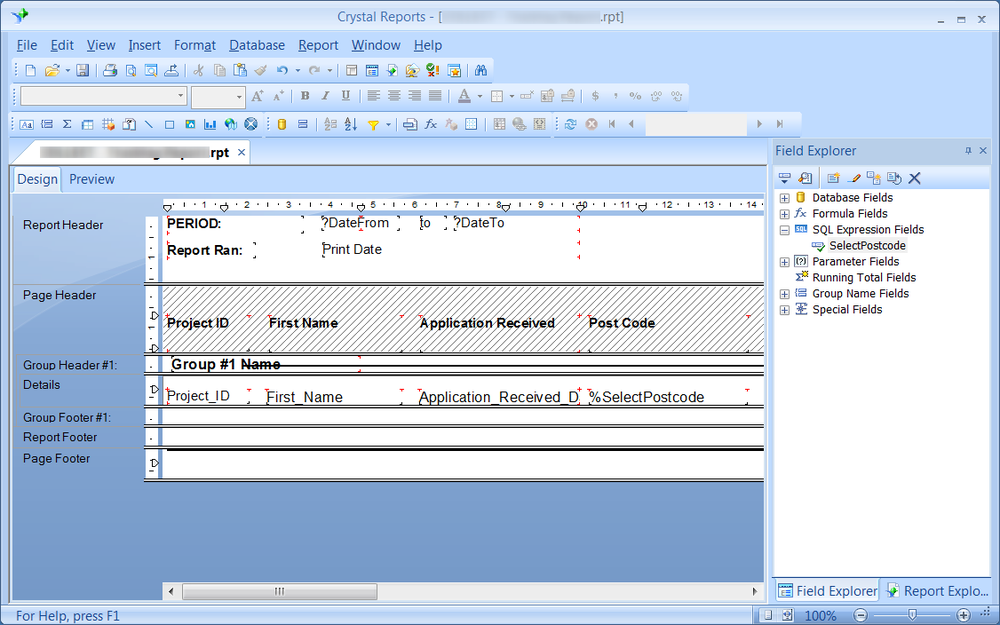Expand Special Fields node
This screenshot has width=1000, height=625.
tap(784, 310)
